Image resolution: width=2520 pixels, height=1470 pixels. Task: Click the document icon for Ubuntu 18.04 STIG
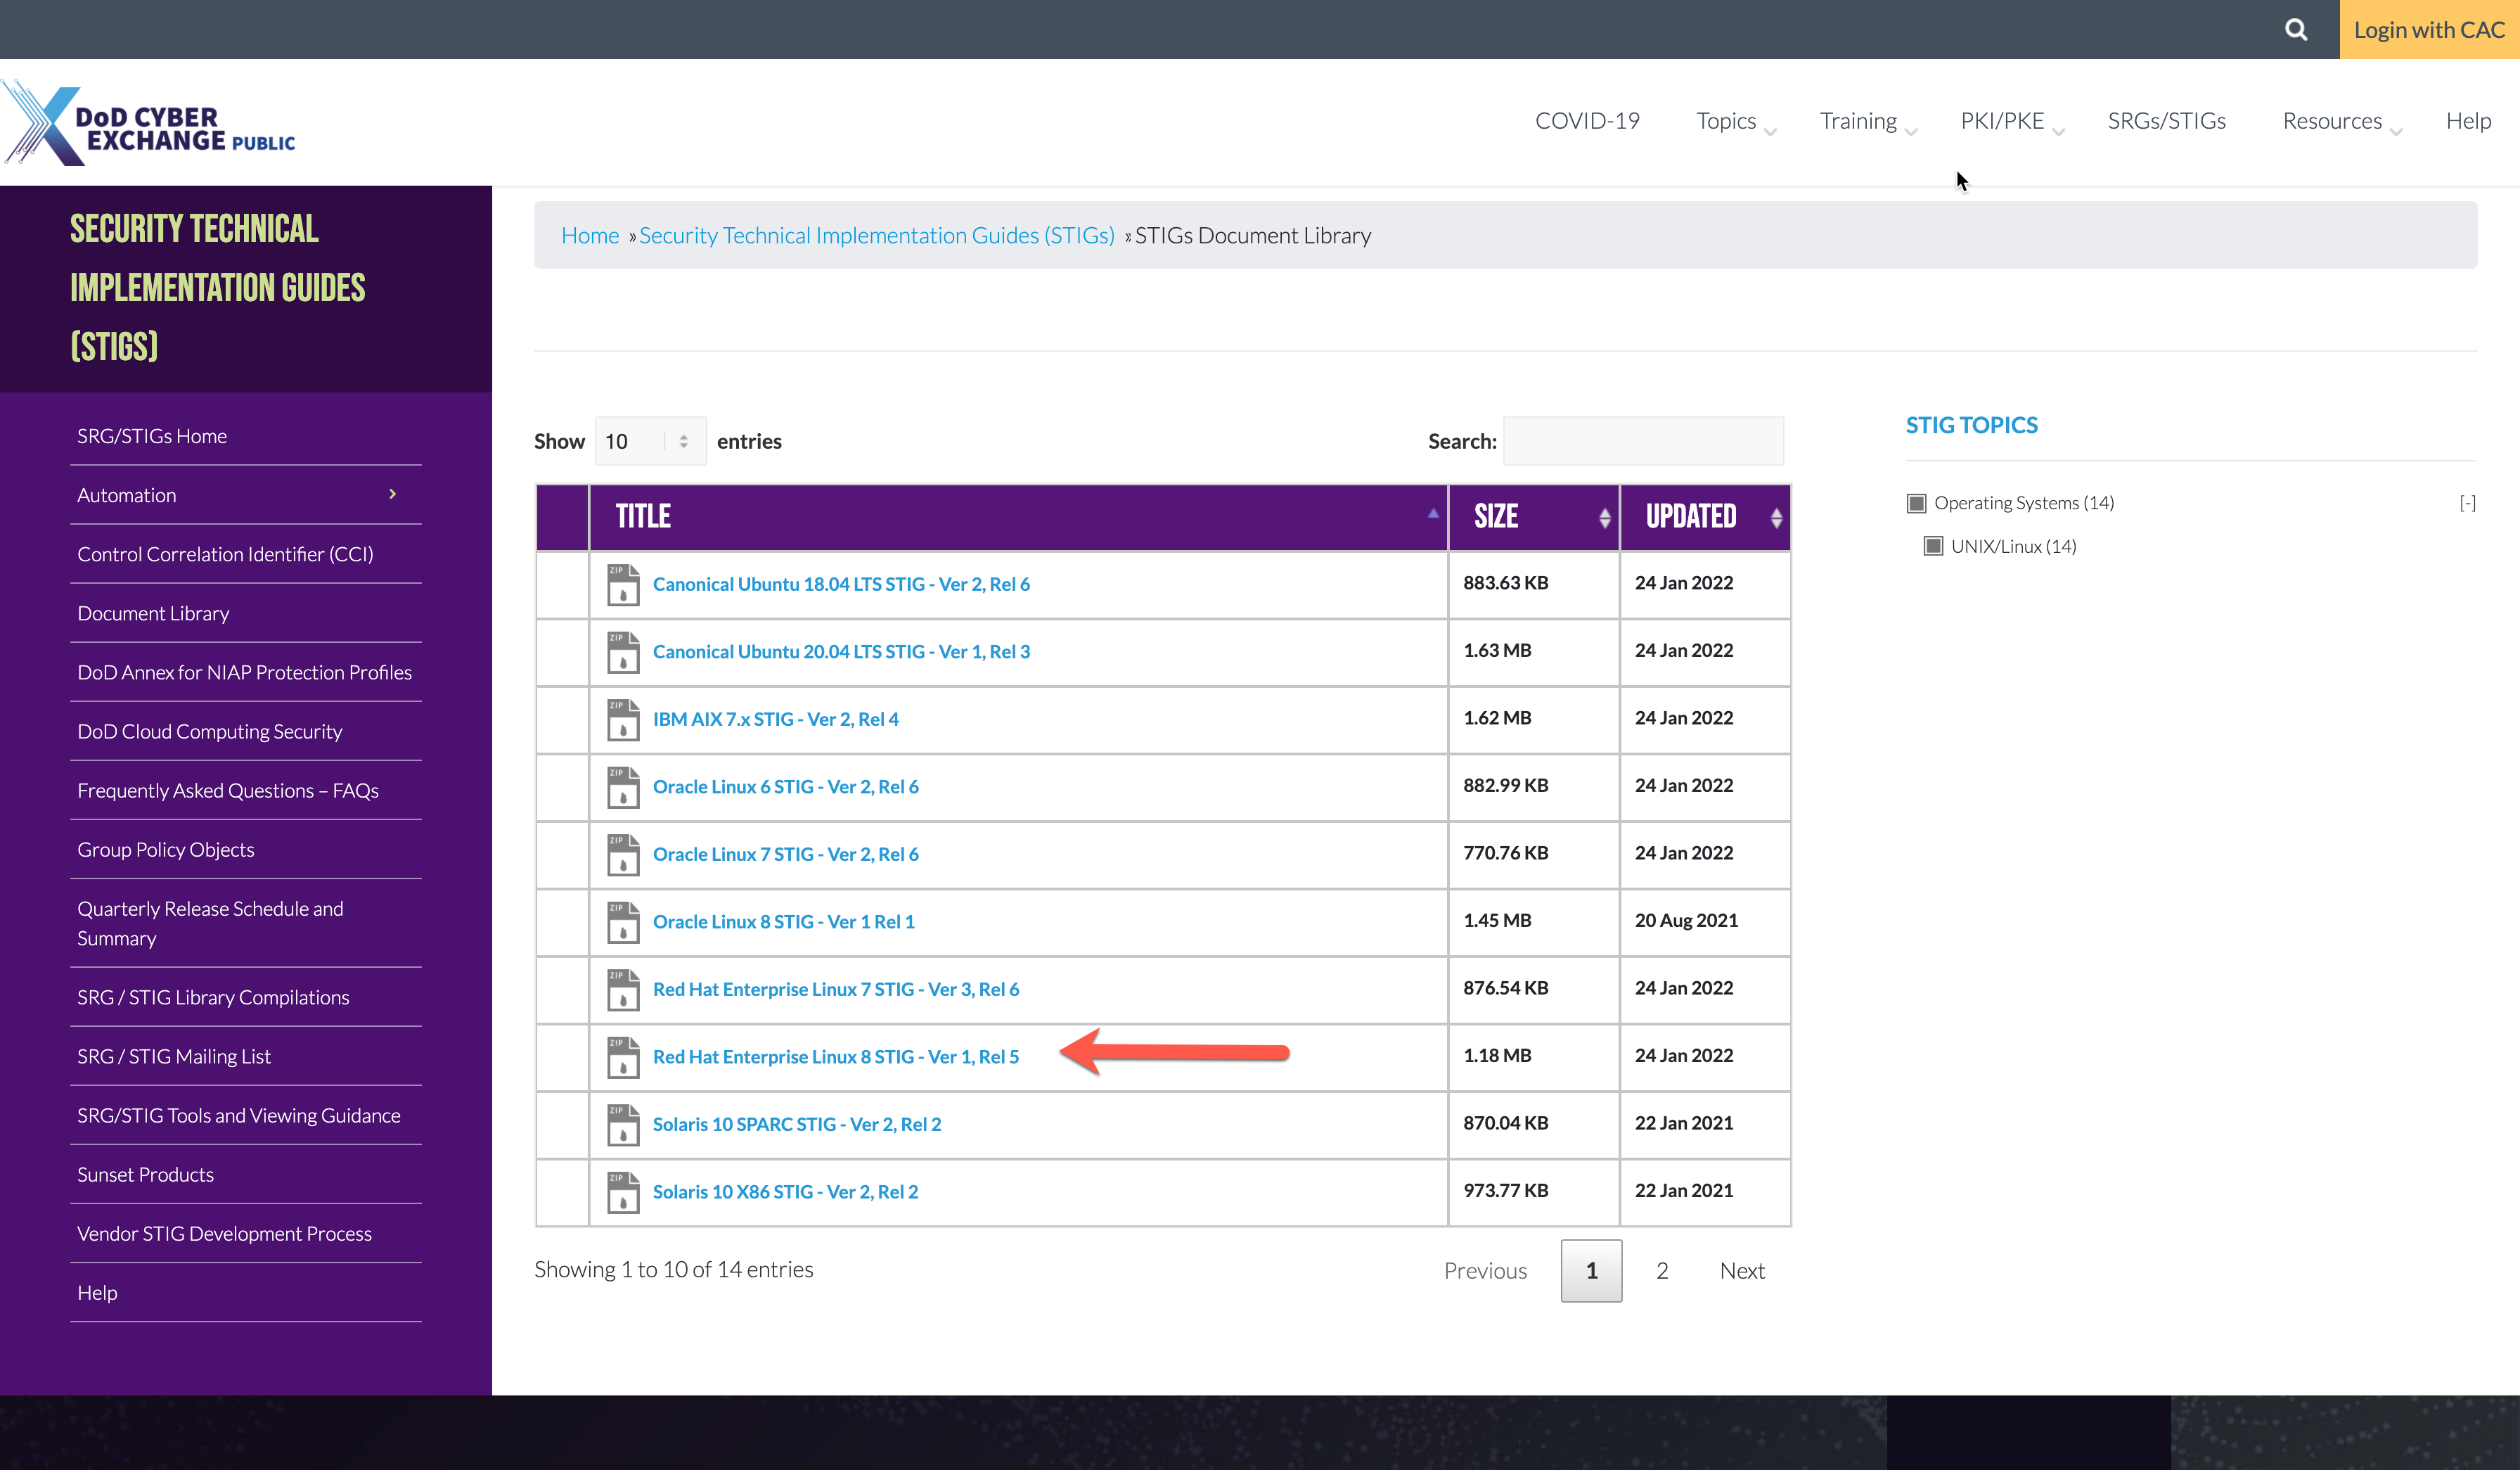621,583
